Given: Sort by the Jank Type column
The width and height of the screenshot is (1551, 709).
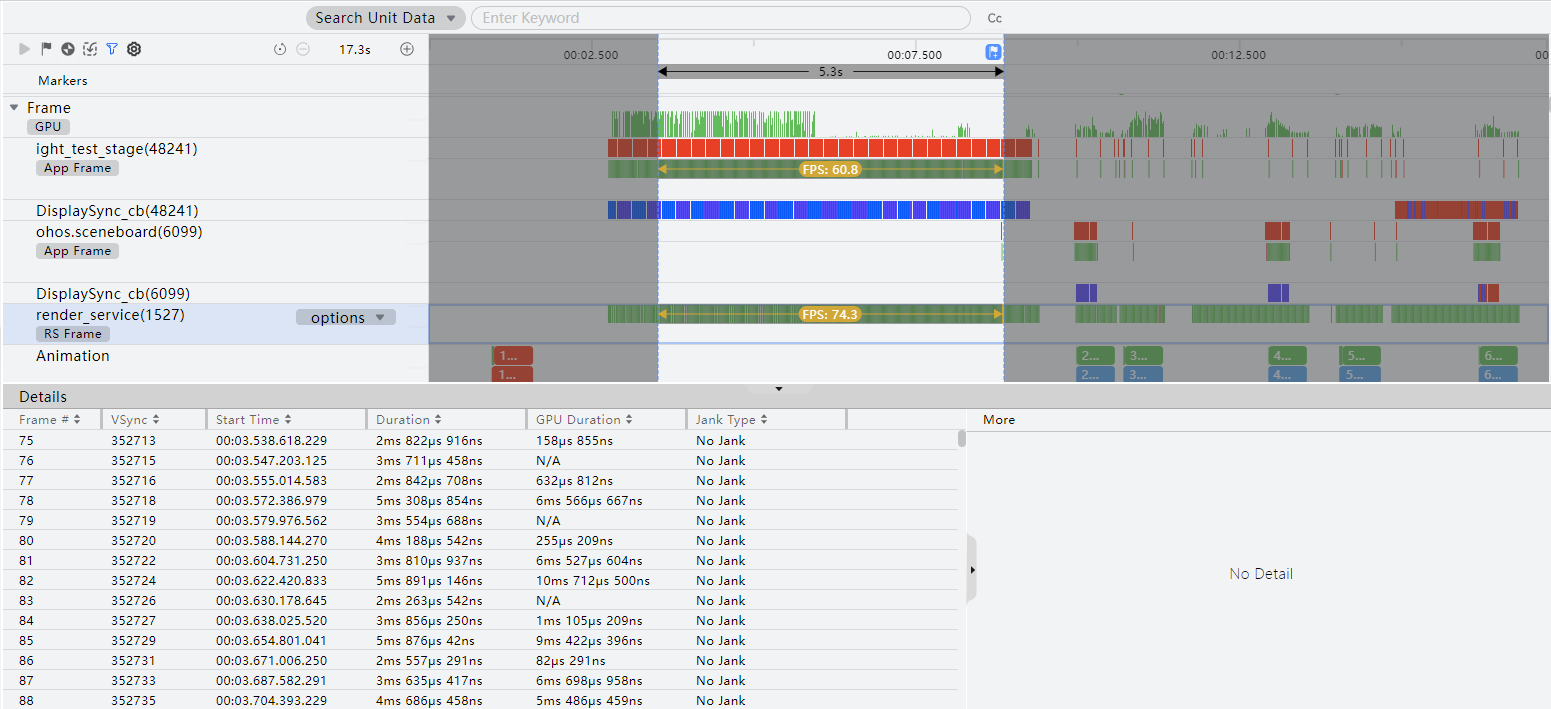Looking at the screenshot, I should point(732,420).
